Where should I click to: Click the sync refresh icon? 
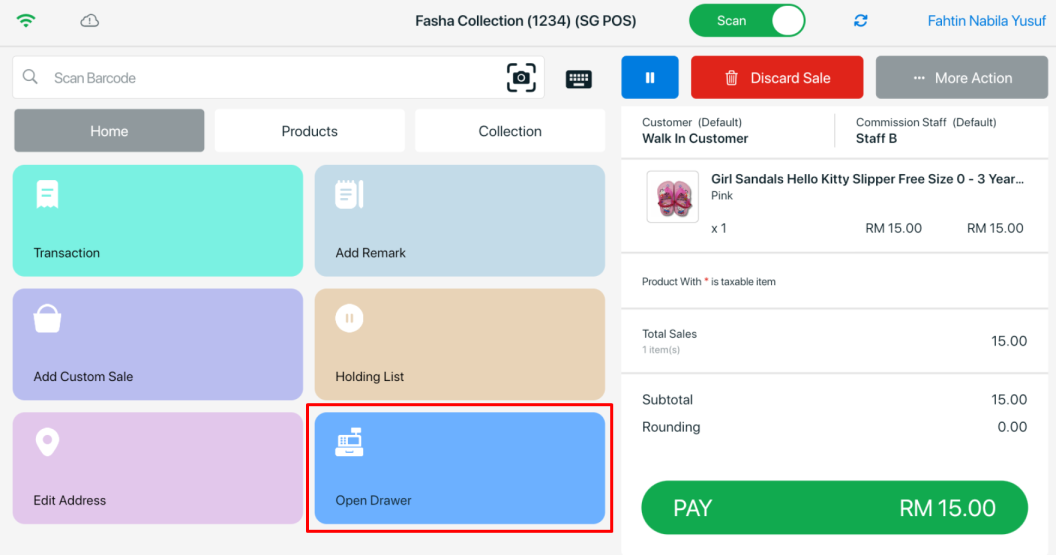click(x=860, y=21)
